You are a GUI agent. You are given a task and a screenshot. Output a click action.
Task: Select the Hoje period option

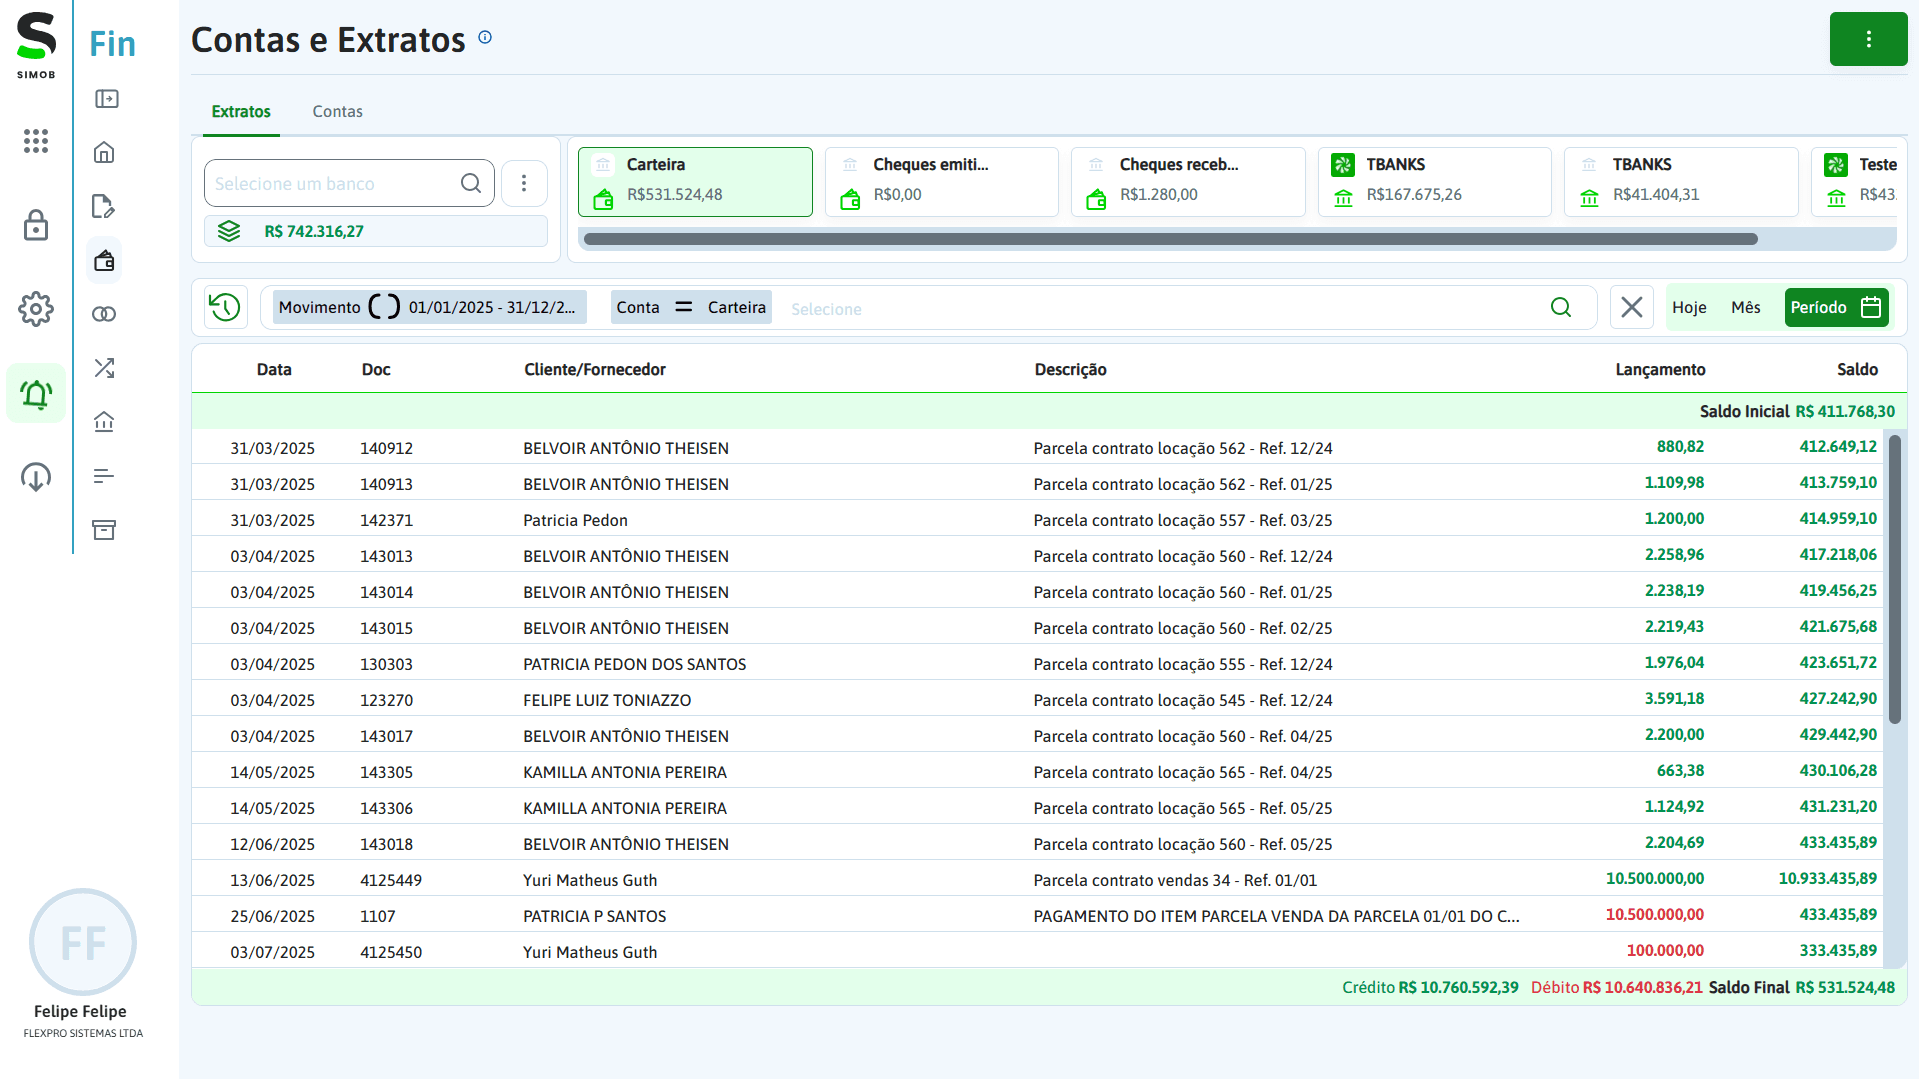[x=1689, y=307]
